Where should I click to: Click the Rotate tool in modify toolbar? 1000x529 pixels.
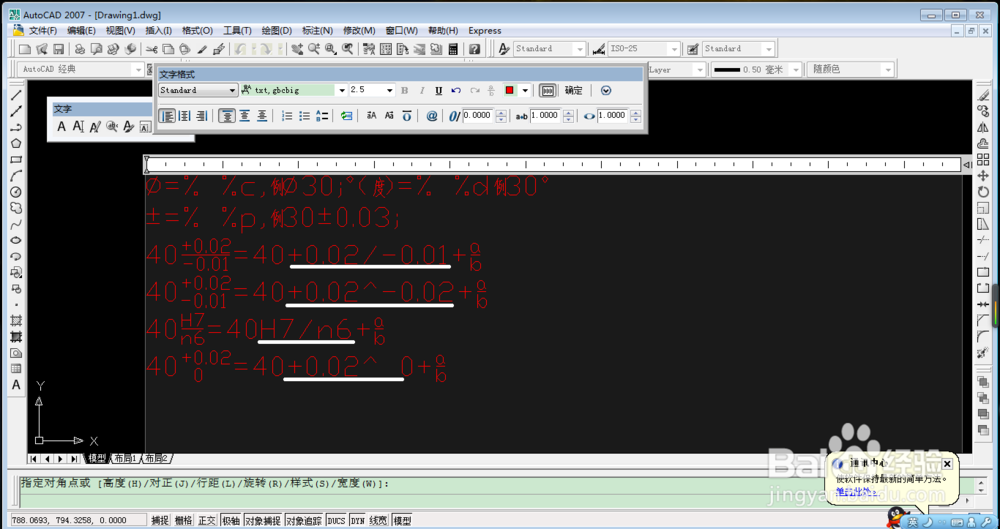983,191
